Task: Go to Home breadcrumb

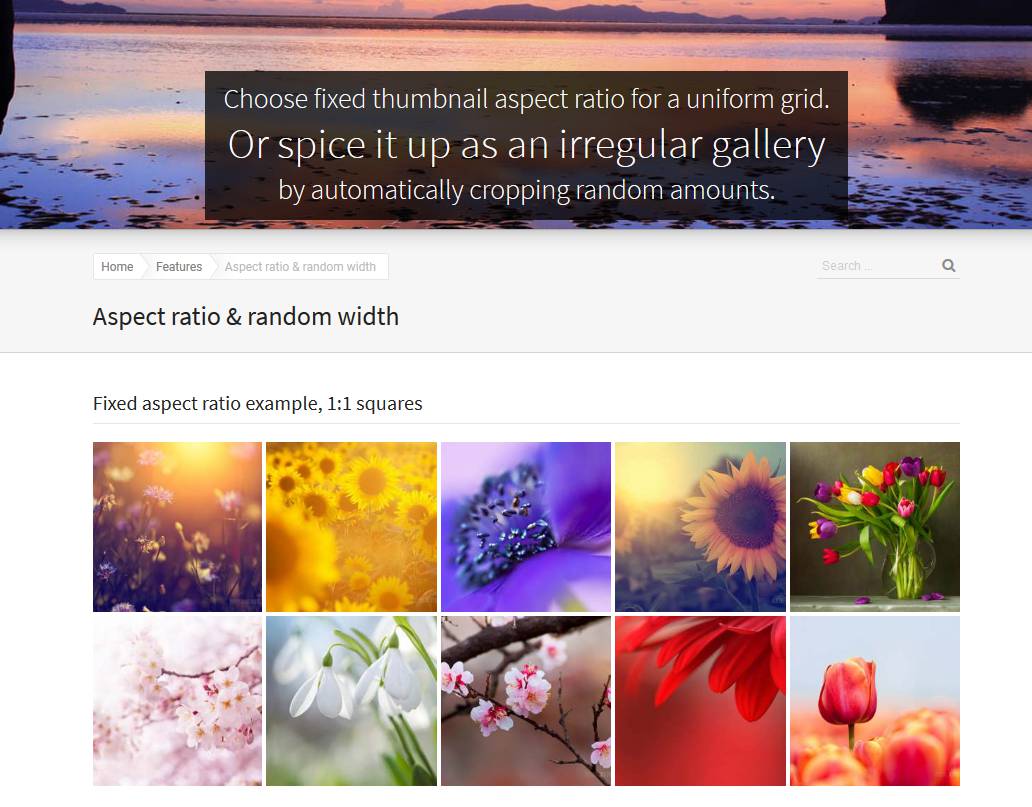Action: click(117, 267)
